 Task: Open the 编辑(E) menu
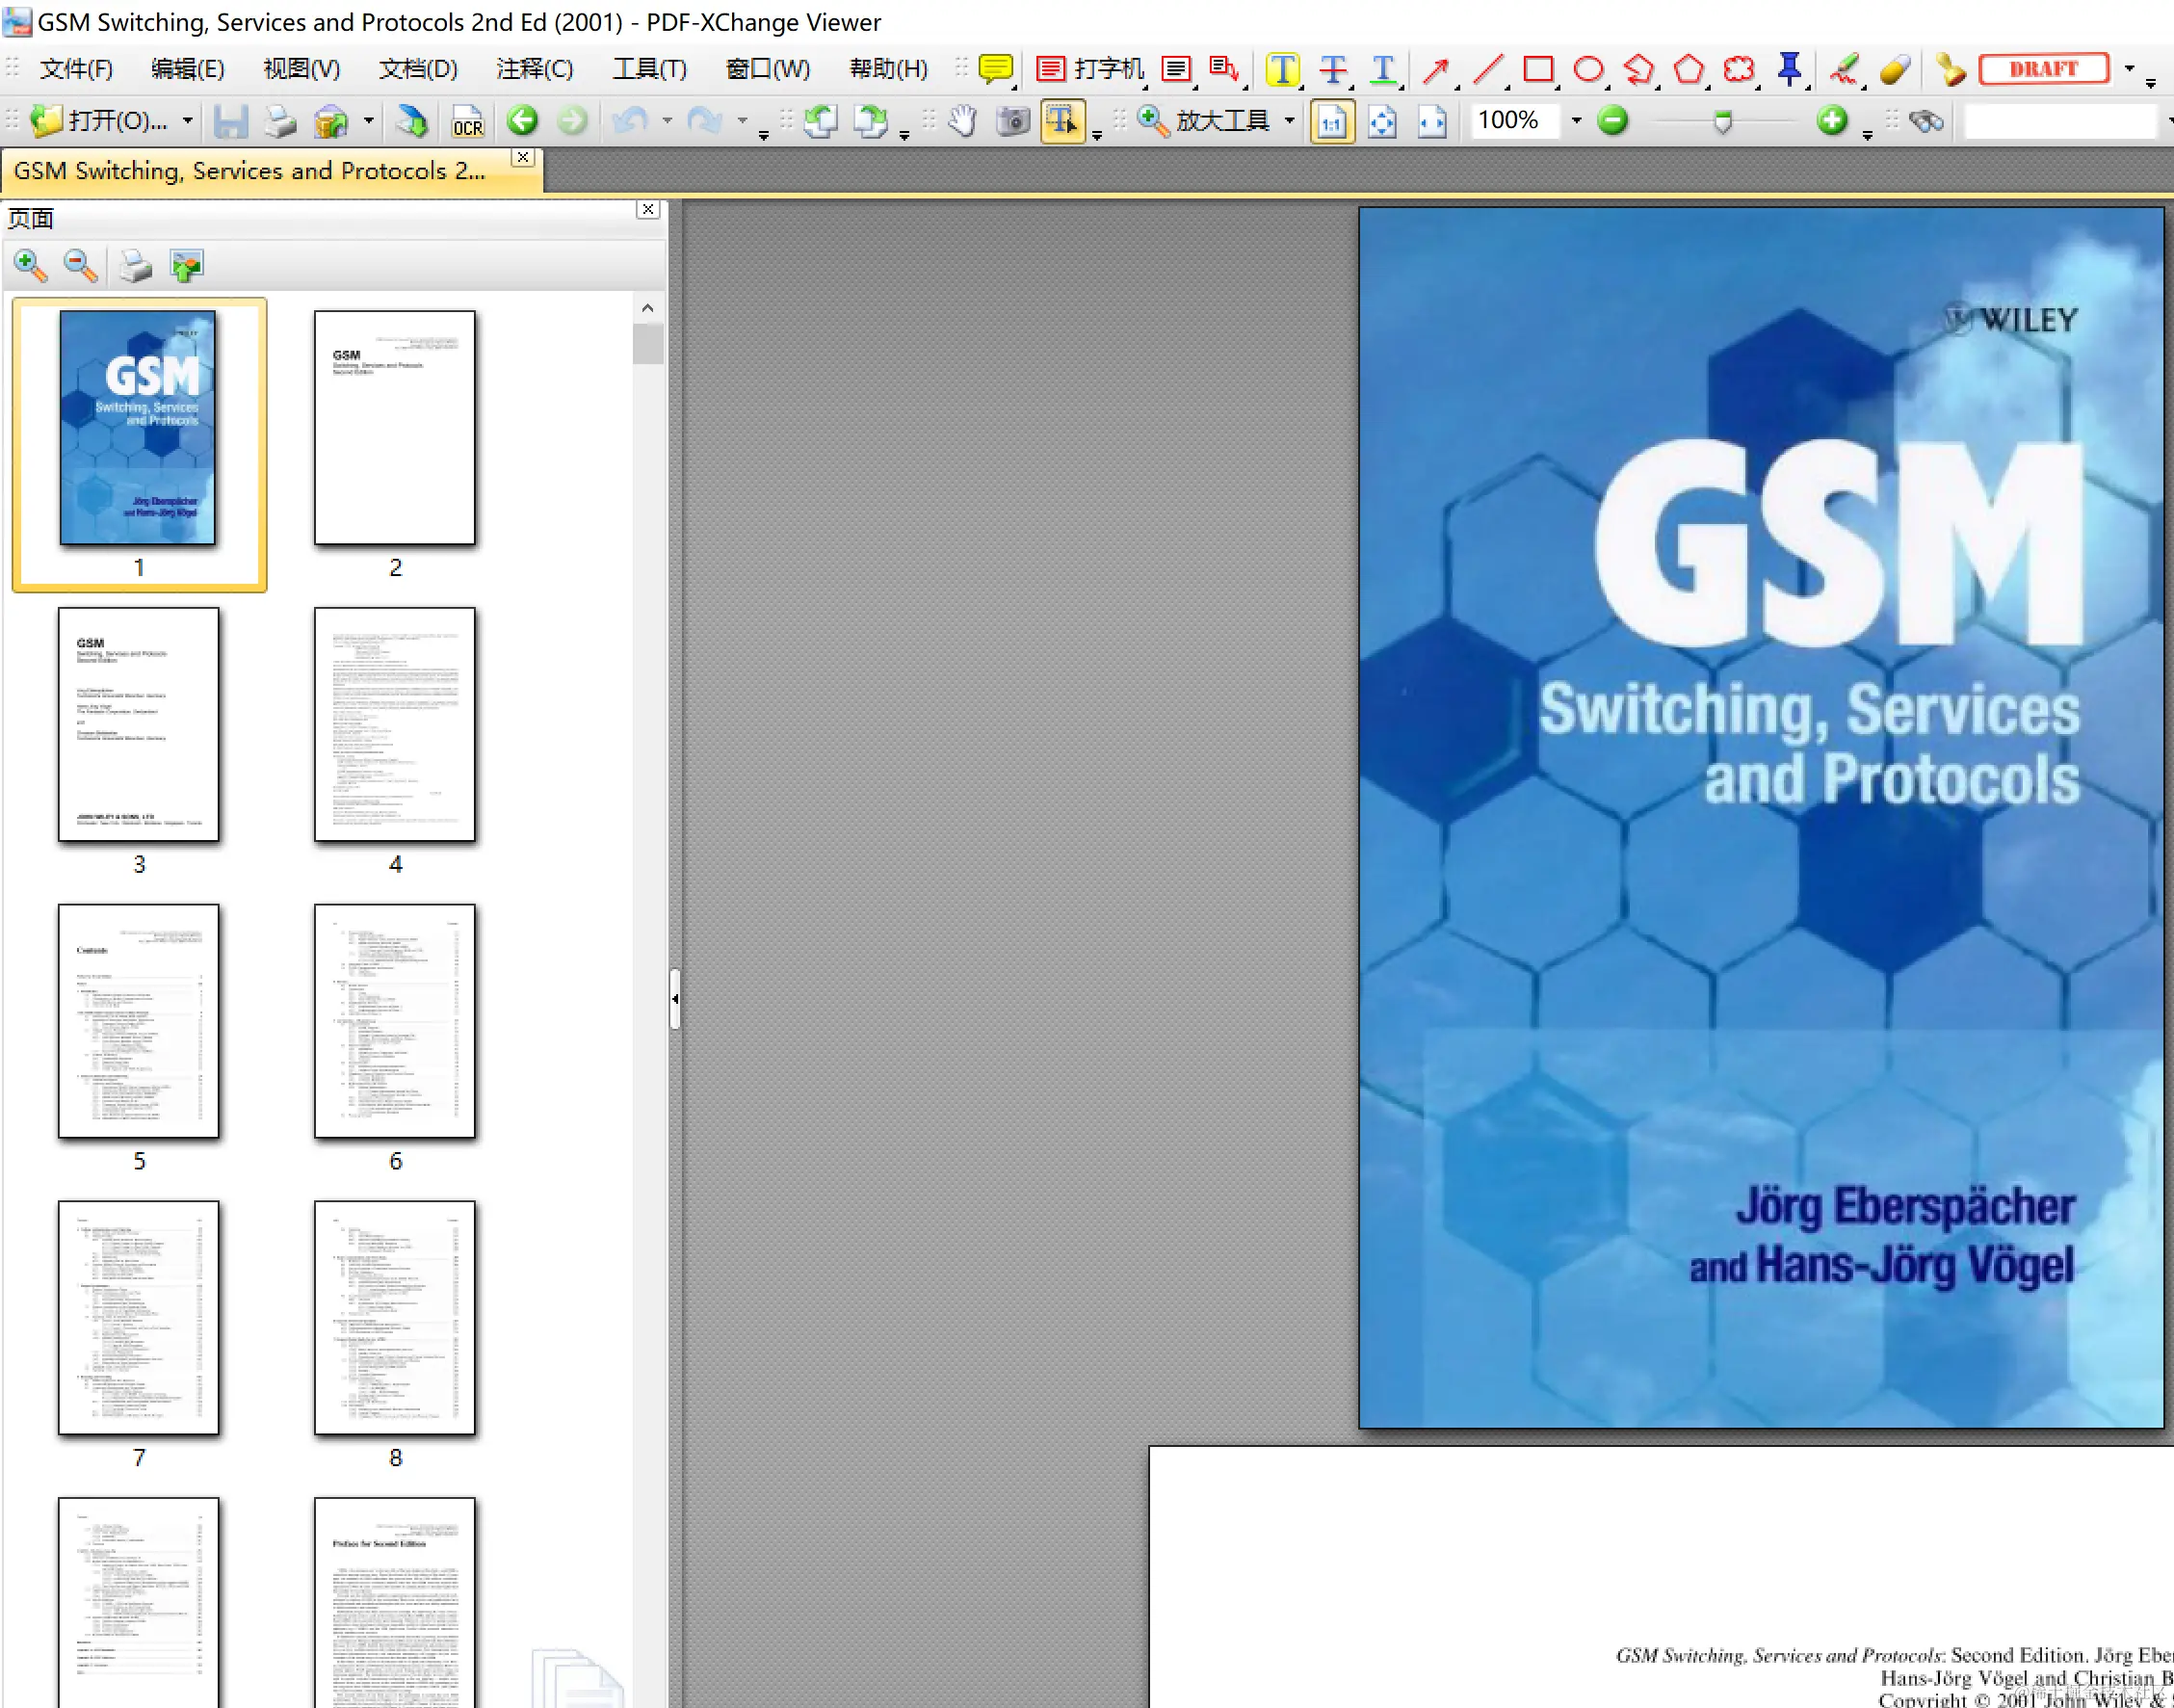click(x=188, y=68)
